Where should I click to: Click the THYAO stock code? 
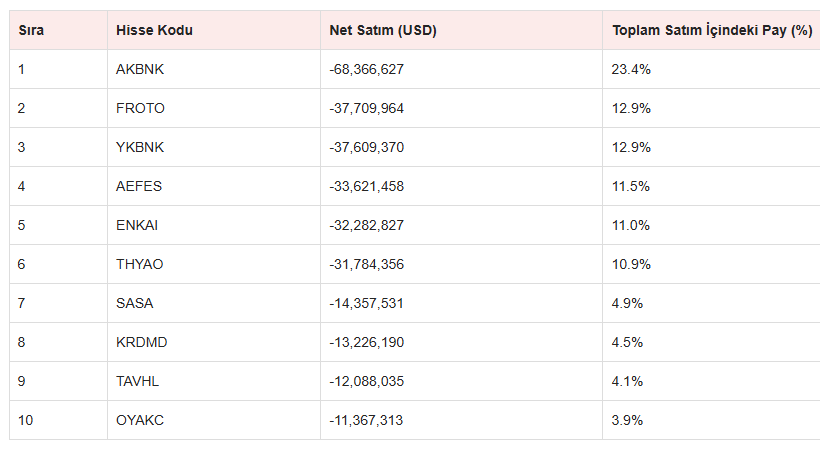tap(140, 264)
